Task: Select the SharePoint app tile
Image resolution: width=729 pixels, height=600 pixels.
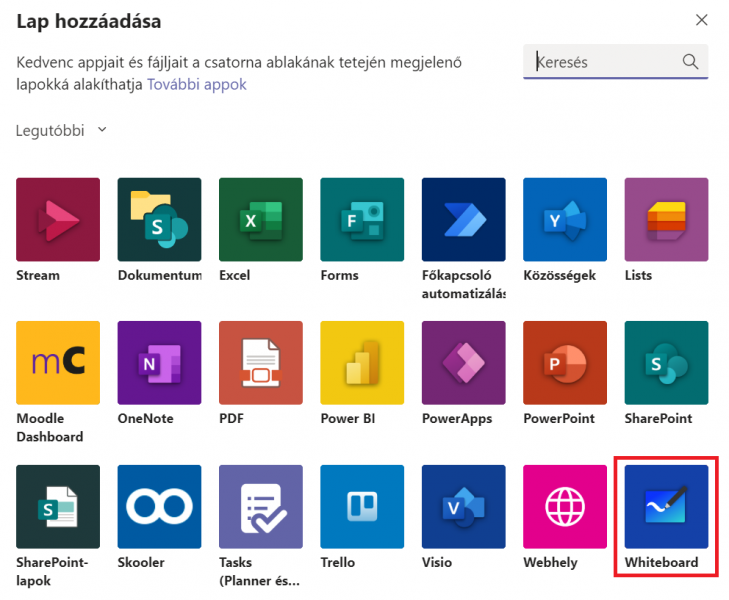Action: 666,363
